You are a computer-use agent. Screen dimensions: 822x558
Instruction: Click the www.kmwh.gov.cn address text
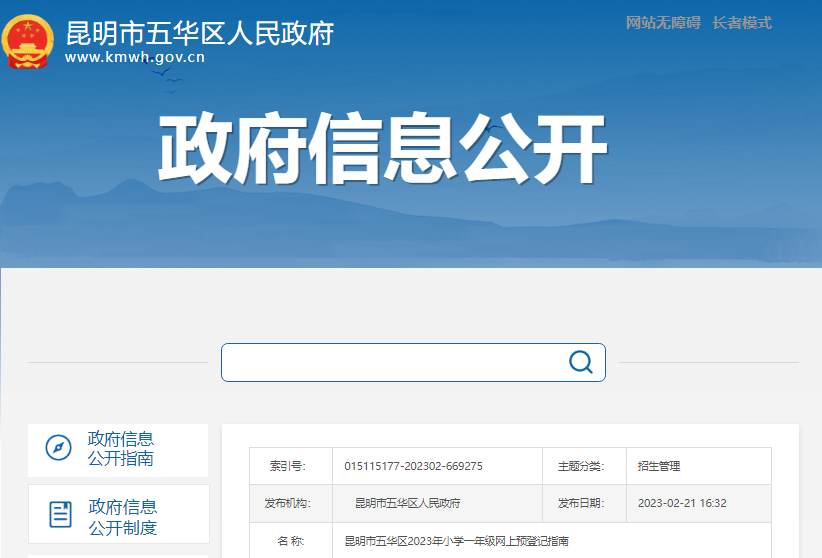[135, 57]
